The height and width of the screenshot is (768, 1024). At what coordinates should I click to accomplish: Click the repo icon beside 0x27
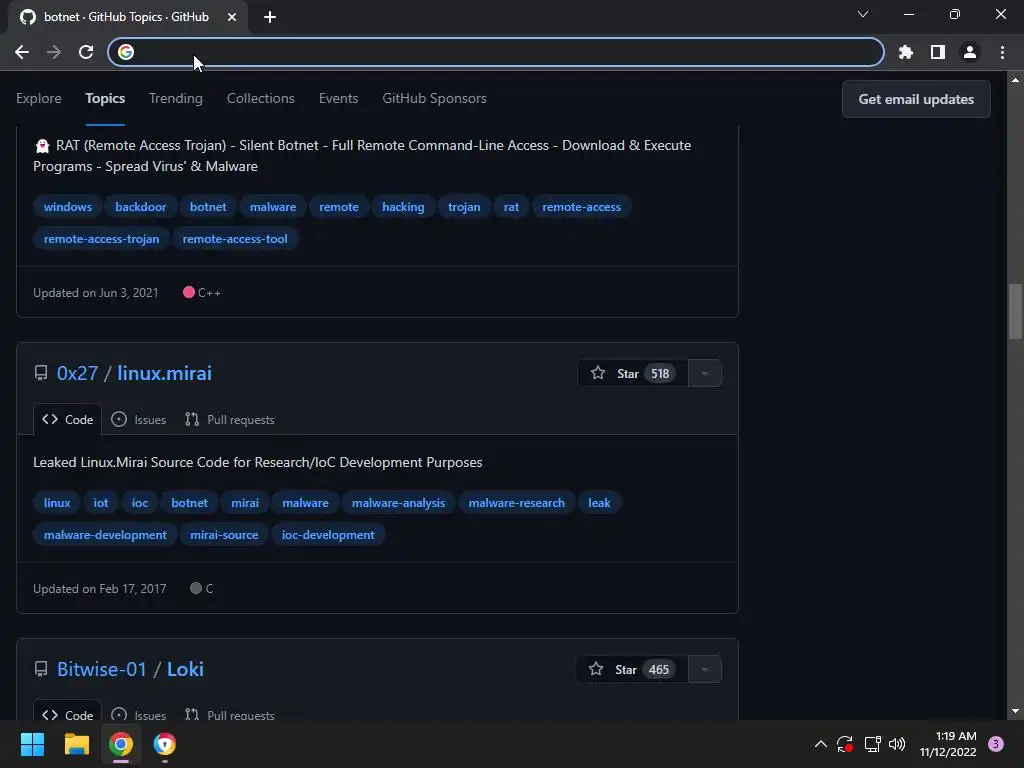[40, 373]
